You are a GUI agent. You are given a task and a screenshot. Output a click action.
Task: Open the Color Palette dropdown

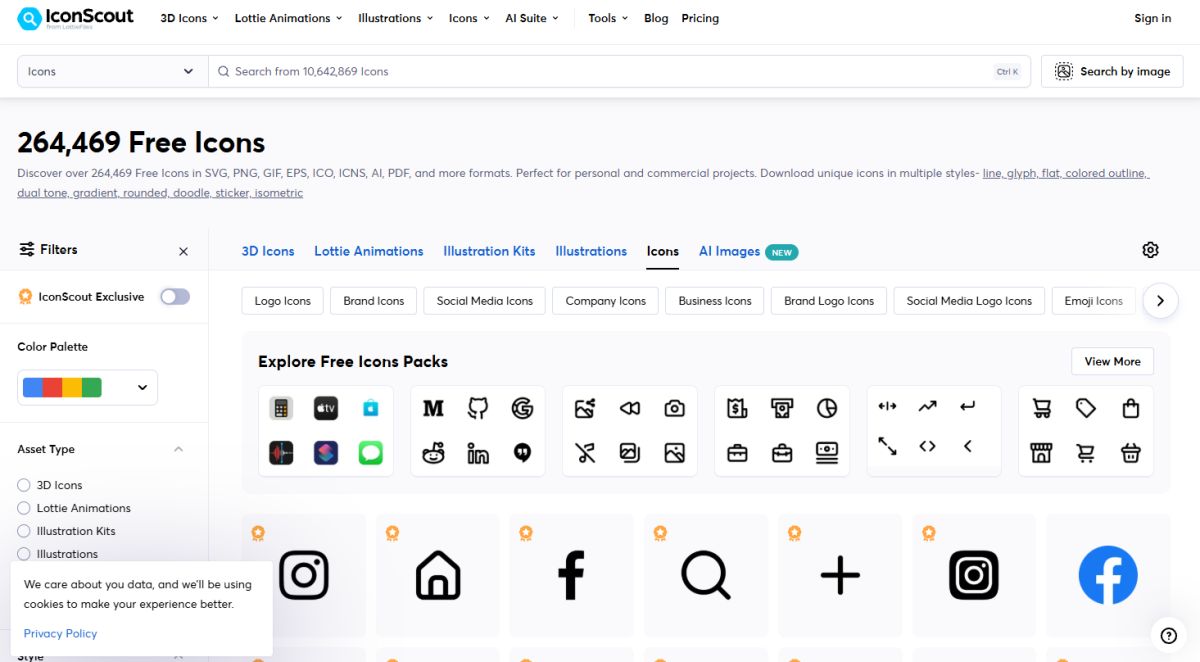tap(87, 387)
